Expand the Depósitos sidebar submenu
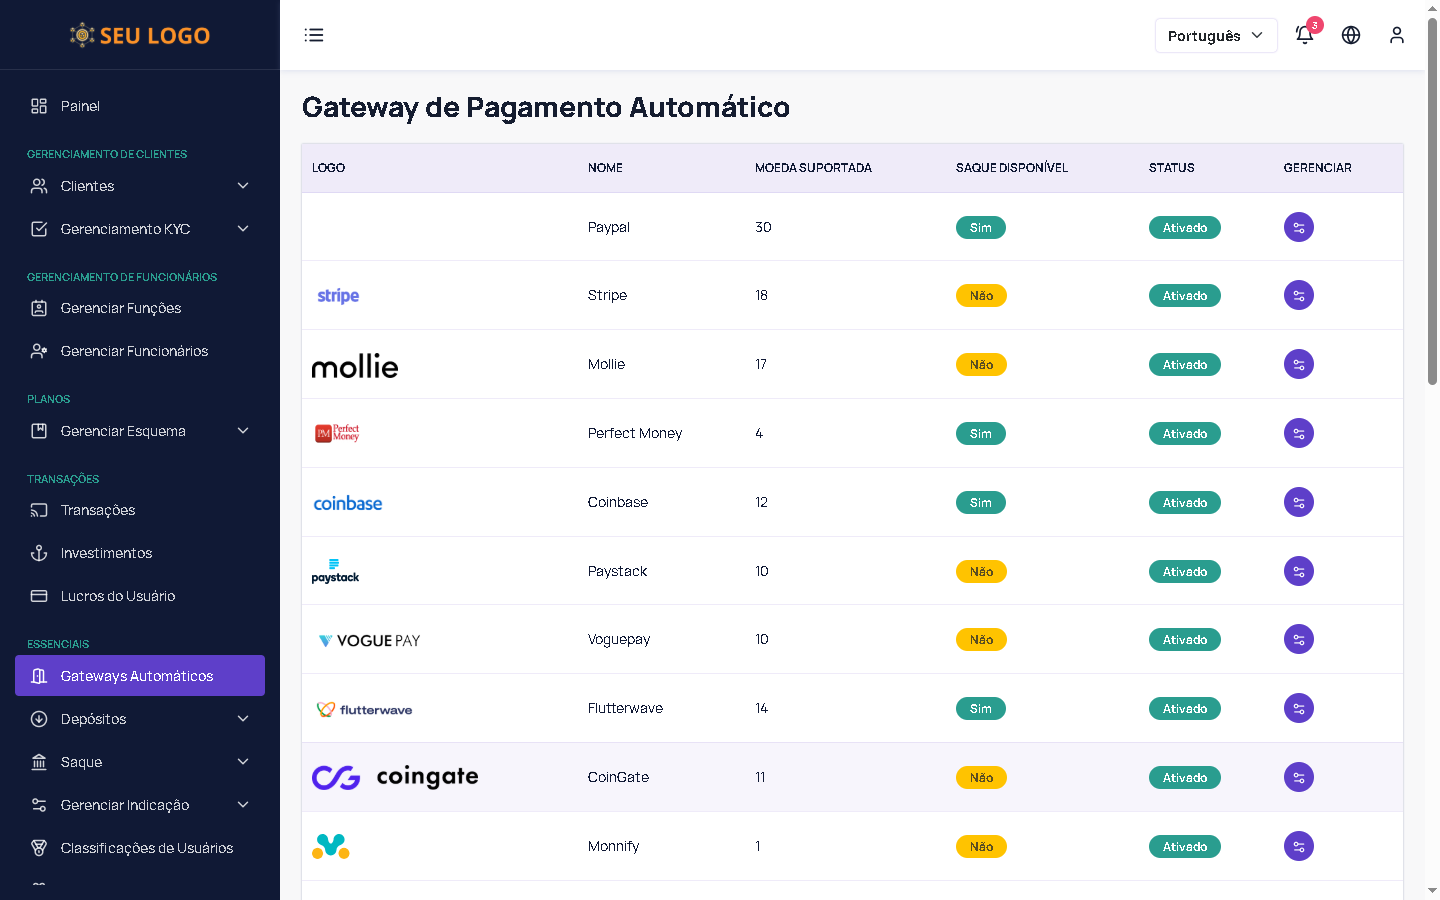Viewport: 1440px width, 900px height. pyautogui.click(x=140, y=719)
